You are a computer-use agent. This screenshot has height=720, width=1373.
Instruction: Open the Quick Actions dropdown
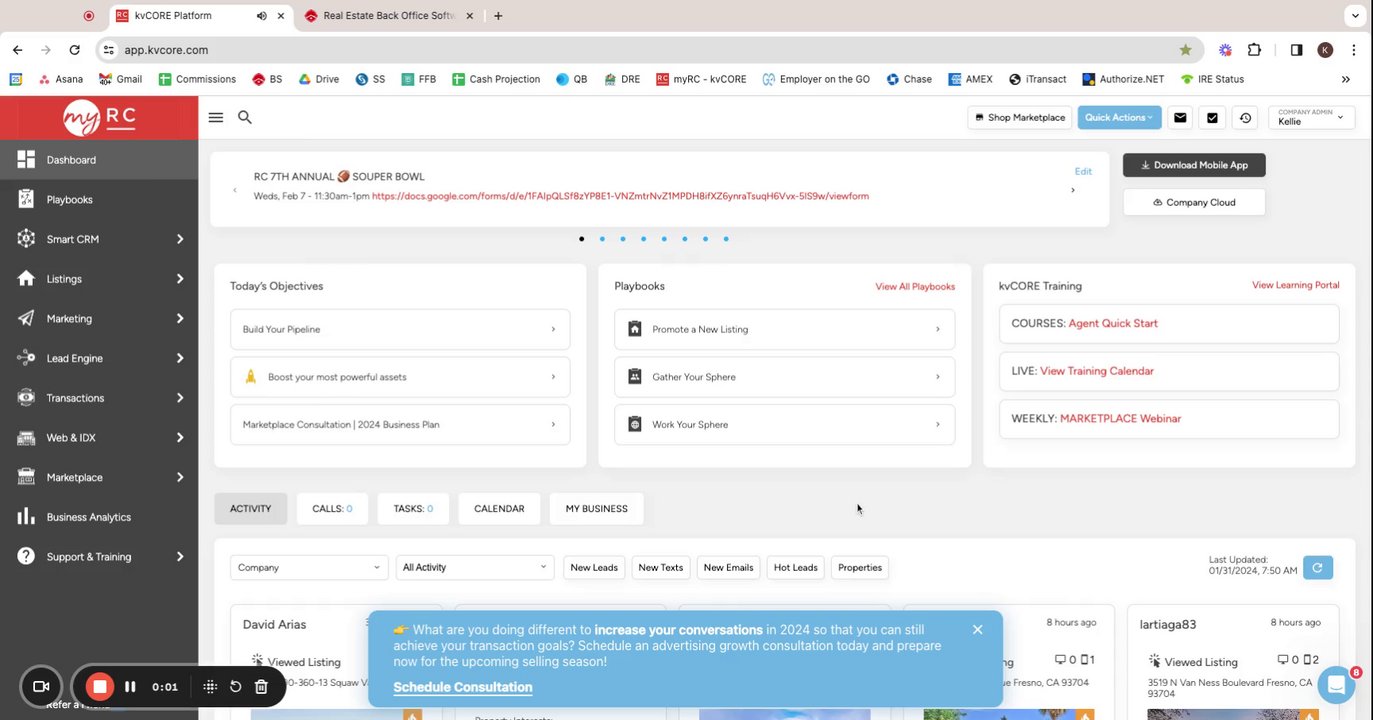pyautogui.click(x=1119, y=118)
